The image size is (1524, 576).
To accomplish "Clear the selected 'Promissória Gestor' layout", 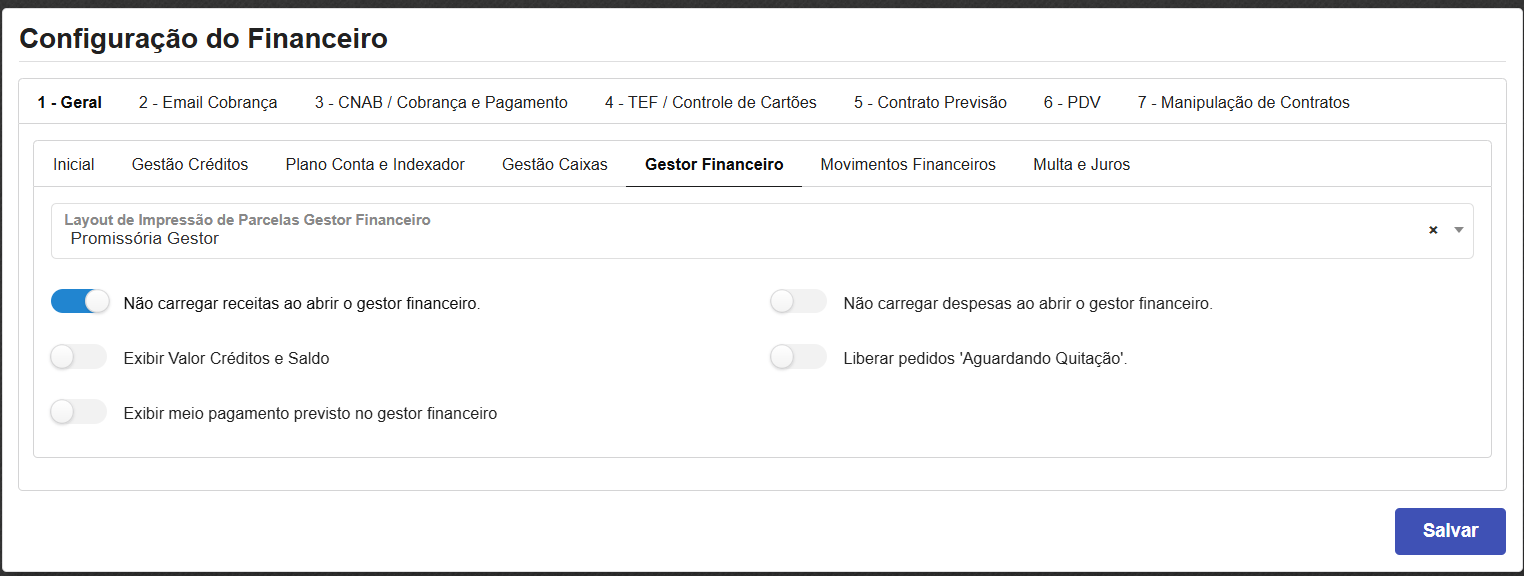I will click(x=1432, y=229).
